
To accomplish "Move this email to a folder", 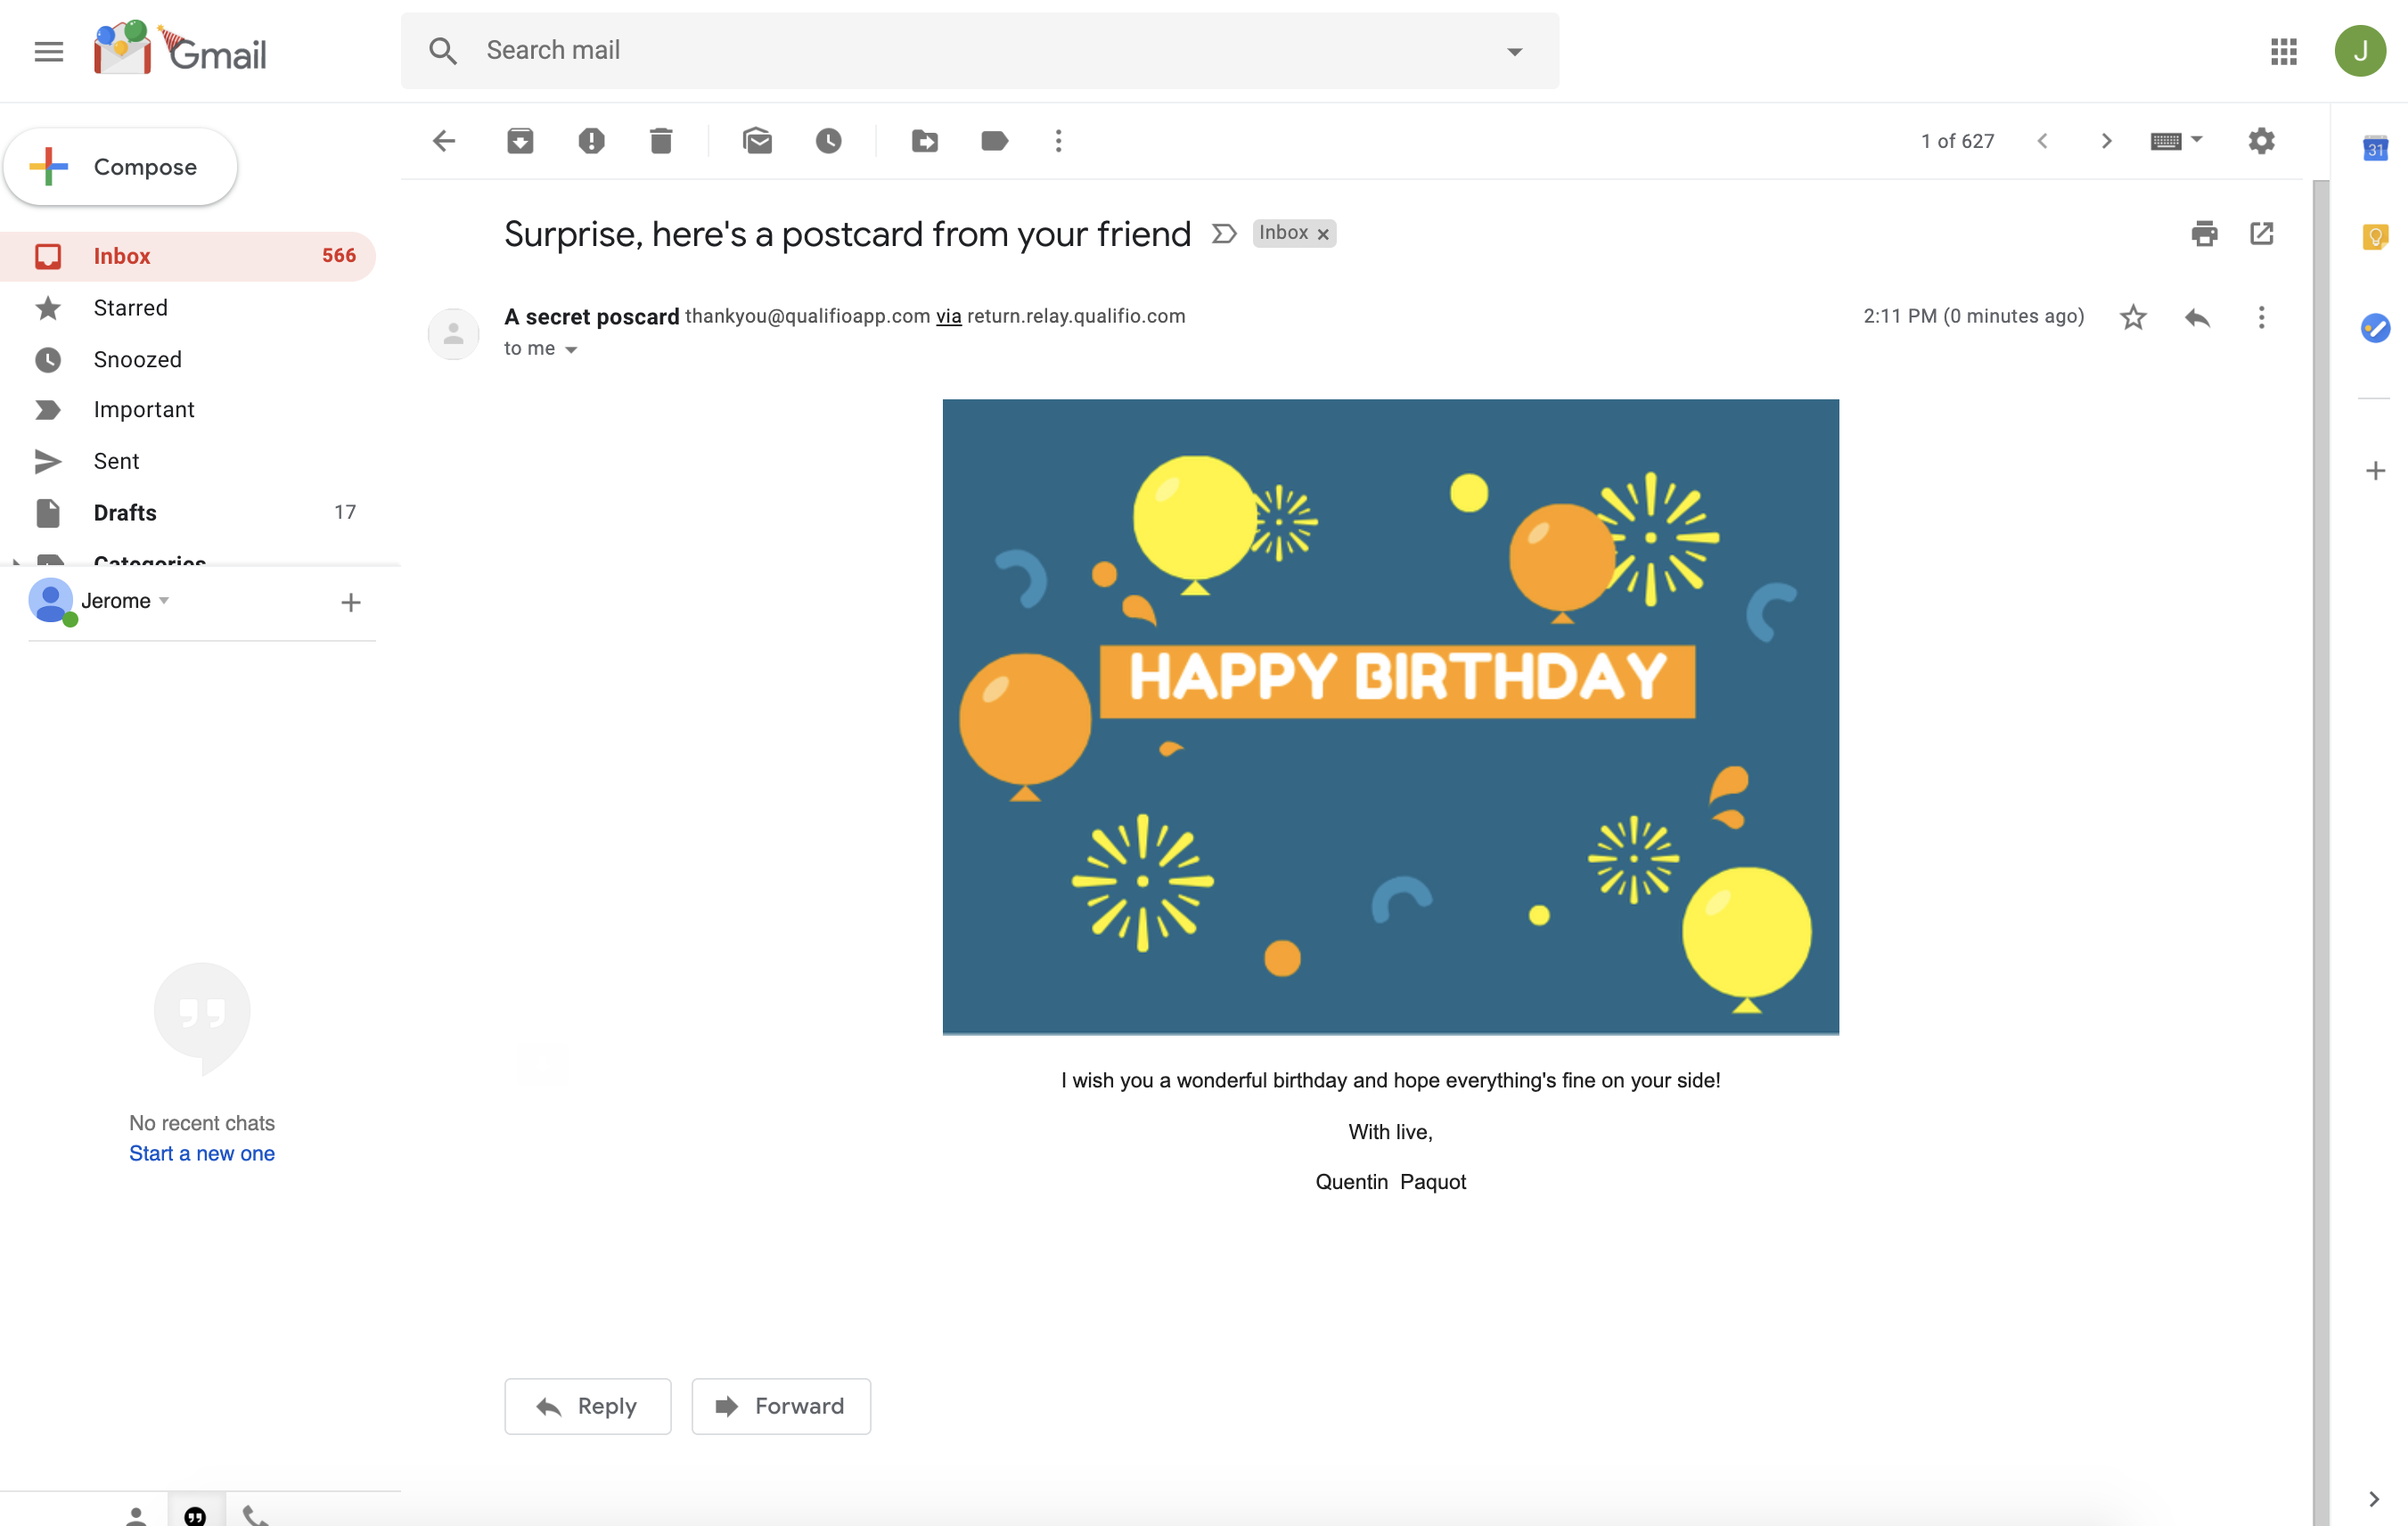I will coord(925,141).
